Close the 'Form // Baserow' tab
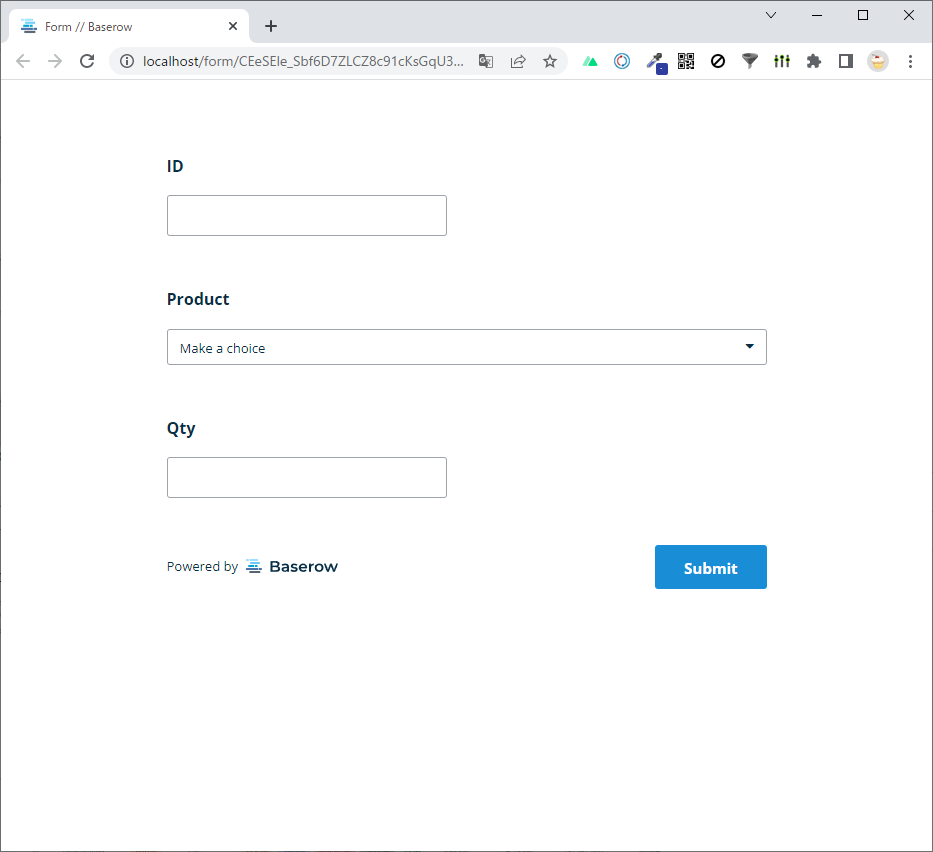Image resolution: width=933 pixels, height=852 pixels. coord(233,26)
